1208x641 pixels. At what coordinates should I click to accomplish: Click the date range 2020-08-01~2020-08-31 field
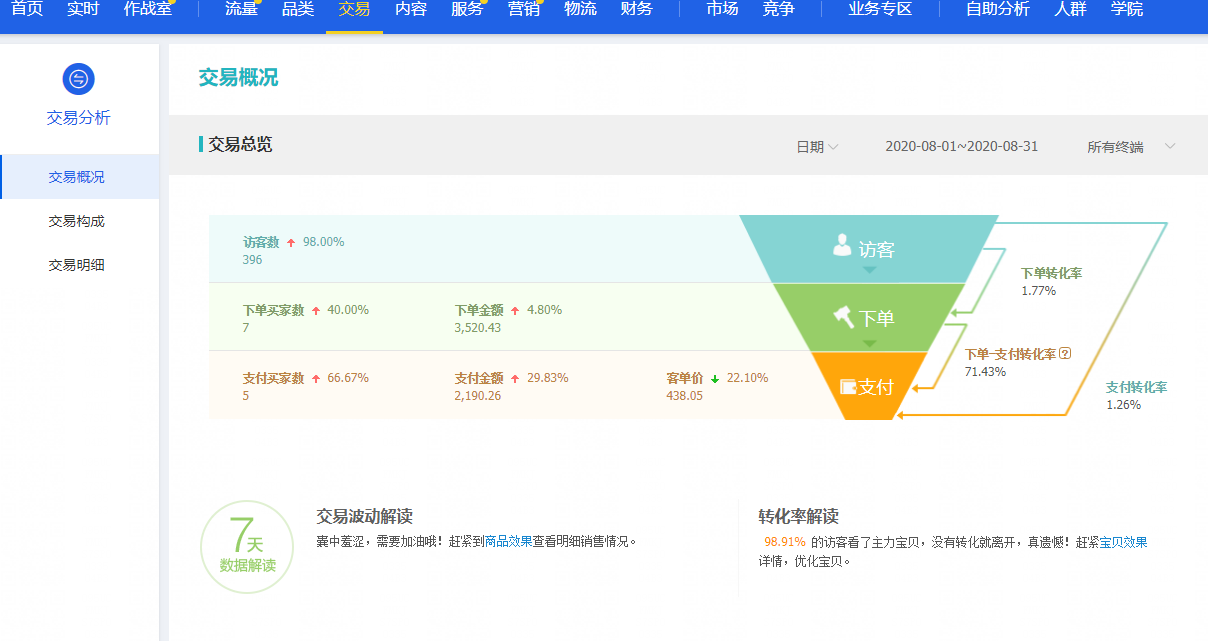click(x=961, y=147)
